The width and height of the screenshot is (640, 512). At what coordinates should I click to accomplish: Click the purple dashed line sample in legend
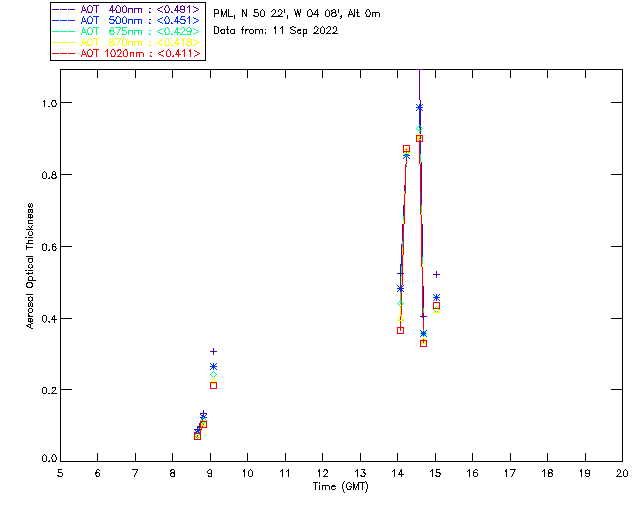tap(64, 9)
